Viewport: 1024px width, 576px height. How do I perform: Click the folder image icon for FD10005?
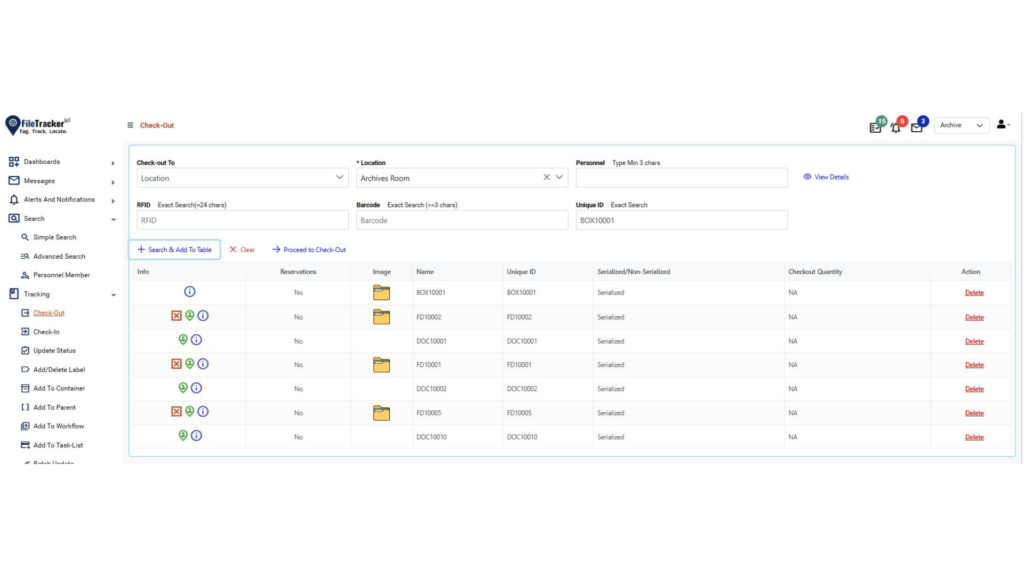pos(381,412)
